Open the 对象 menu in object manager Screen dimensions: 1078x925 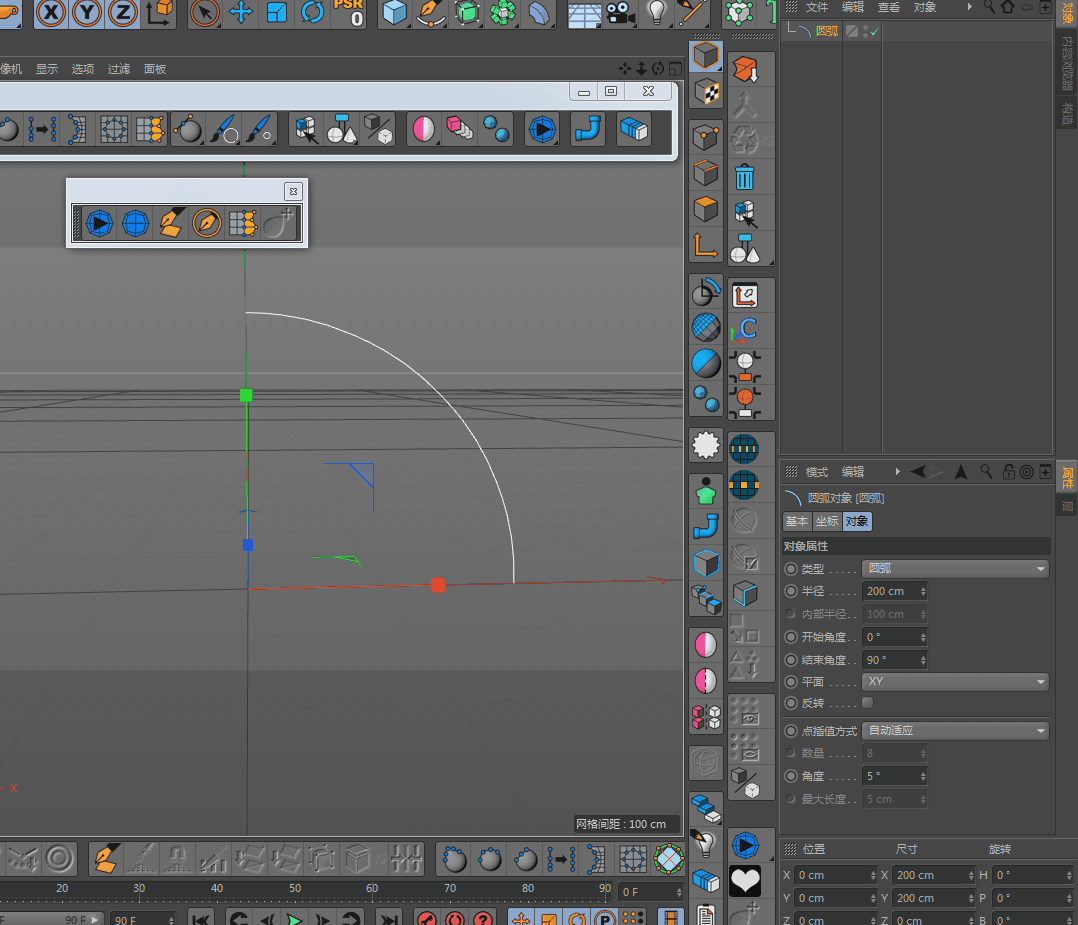925,7
